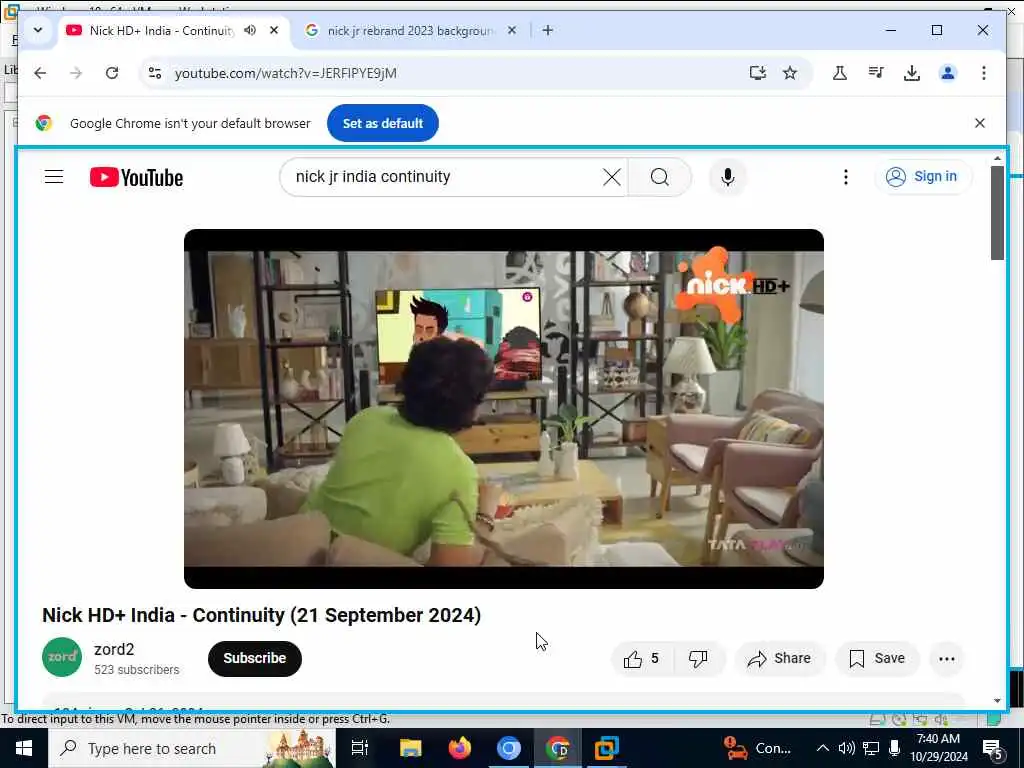
Task: Dislike the video with thumbs down
Action: pyautogui.click(x=697, y=658)
